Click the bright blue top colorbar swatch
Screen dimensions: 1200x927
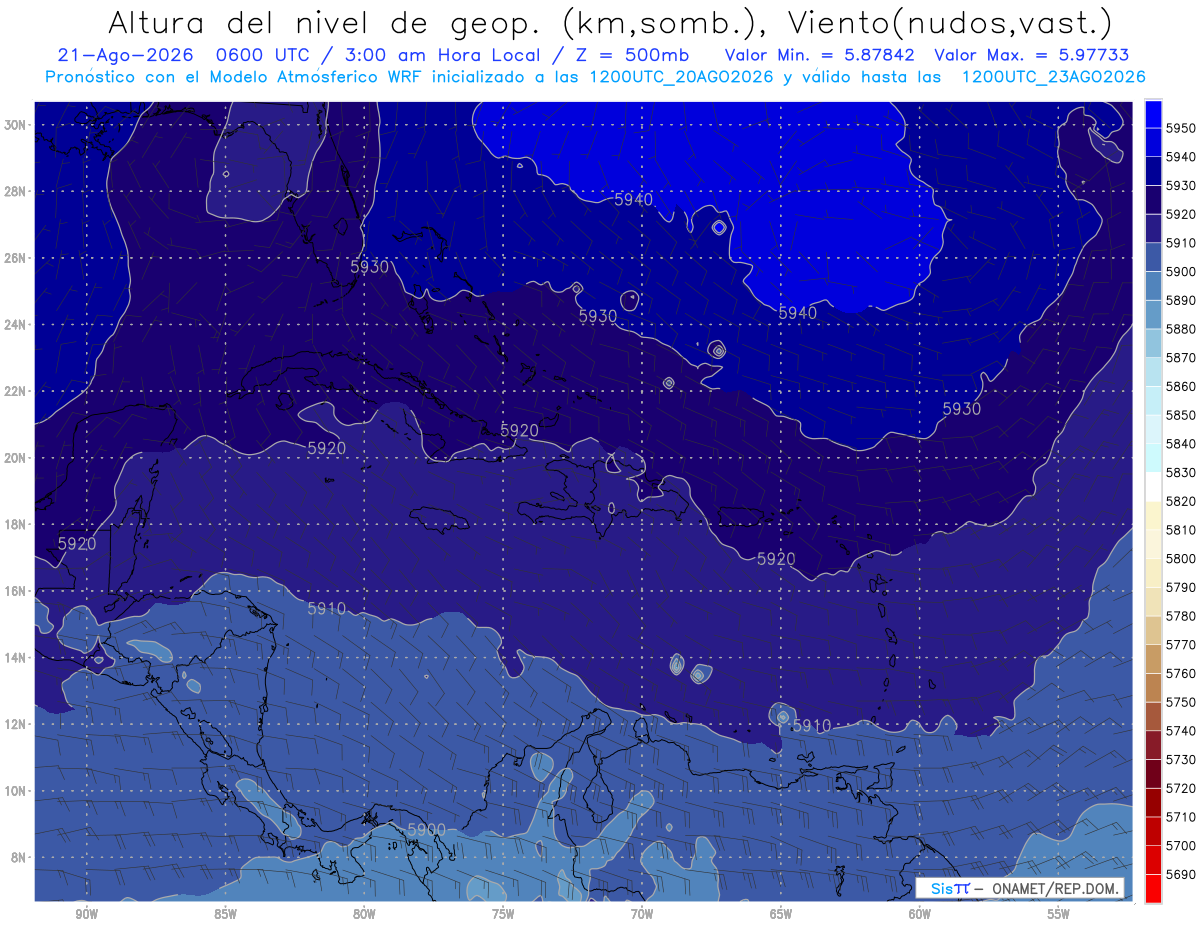pos(1153,113)
